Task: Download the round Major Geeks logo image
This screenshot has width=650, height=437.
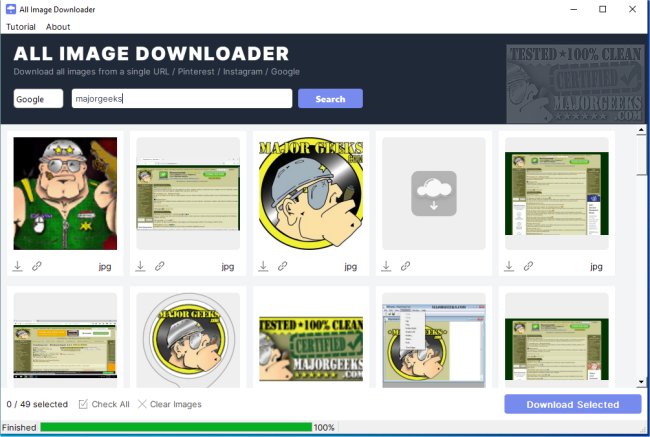Action: click(263, 266)
